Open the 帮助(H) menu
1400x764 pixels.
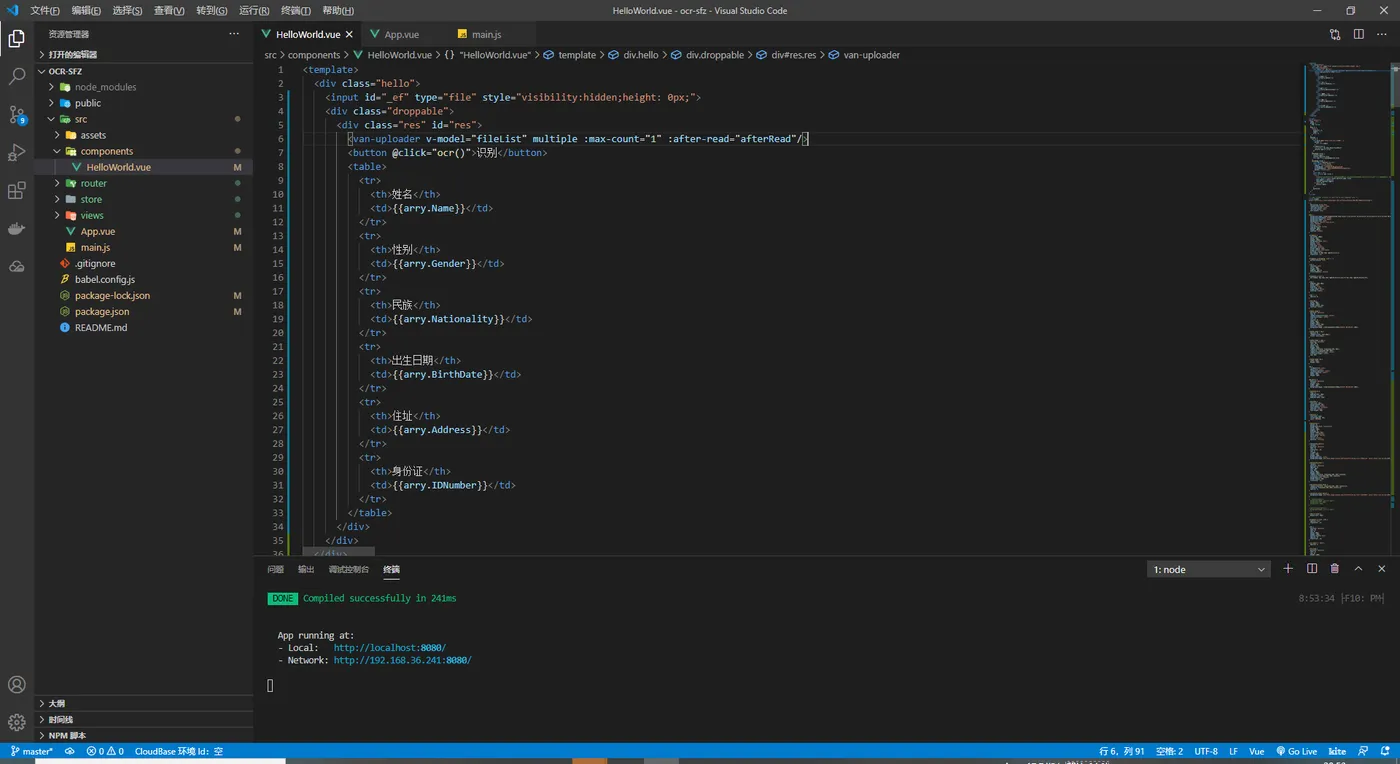338,10
